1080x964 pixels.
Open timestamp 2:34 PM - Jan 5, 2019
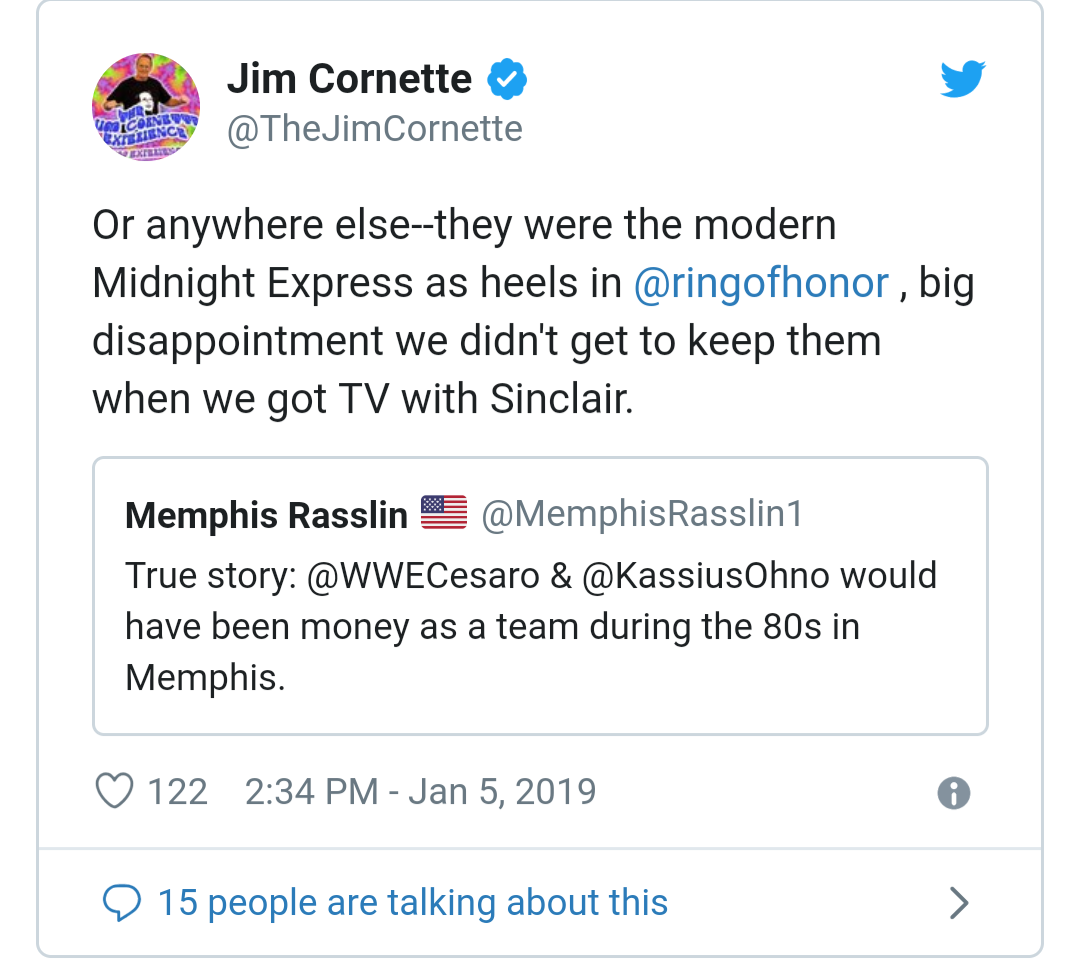[x=420, y=792]
